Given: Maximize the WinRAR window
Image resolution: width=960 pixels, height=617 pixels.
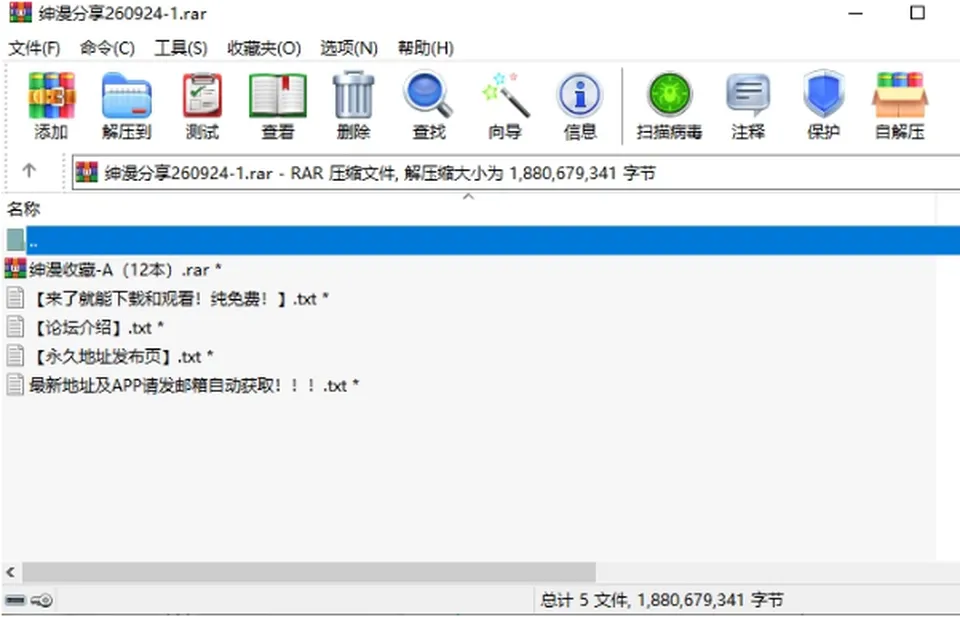Looking at the screenshot, I should point(917,13).
